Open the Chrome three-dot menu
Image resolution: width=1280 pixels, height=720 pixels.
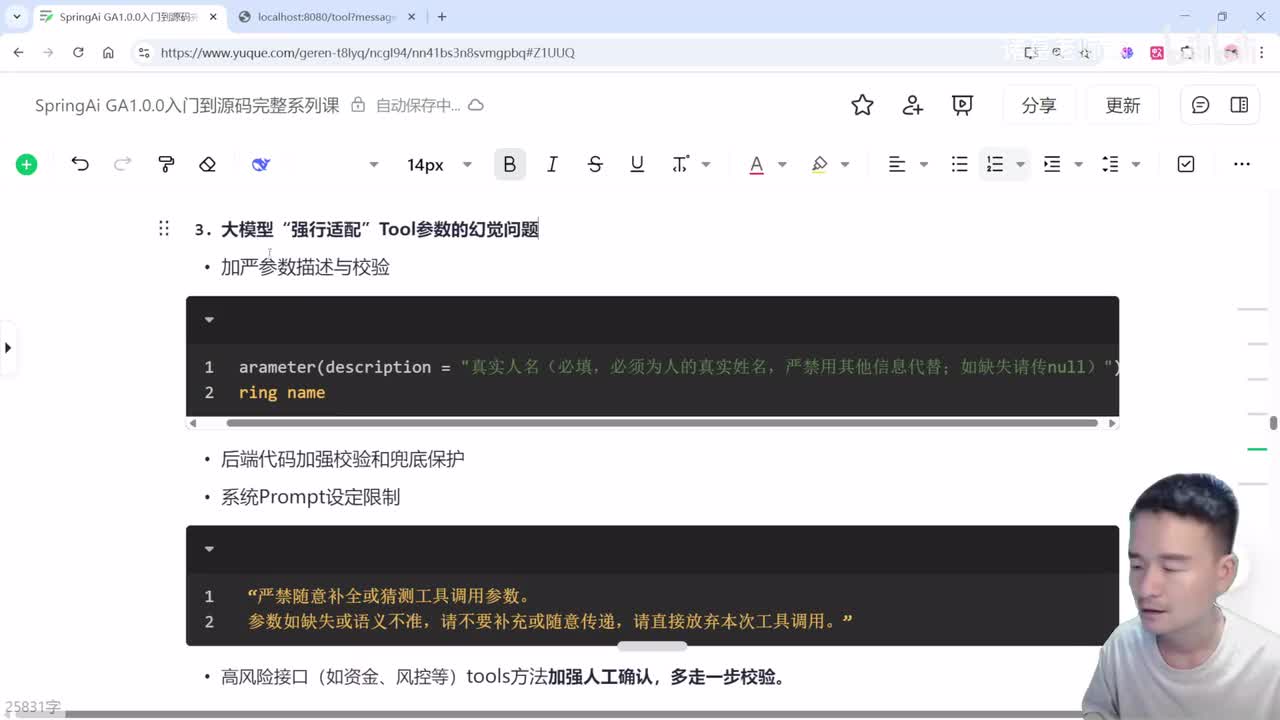click(1260, 52)
